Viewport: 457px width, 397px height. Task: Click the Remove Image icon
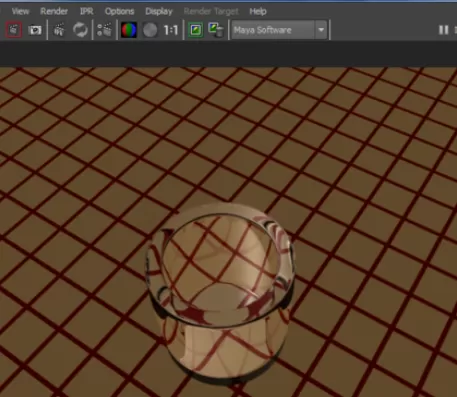[x=216, y=30]
